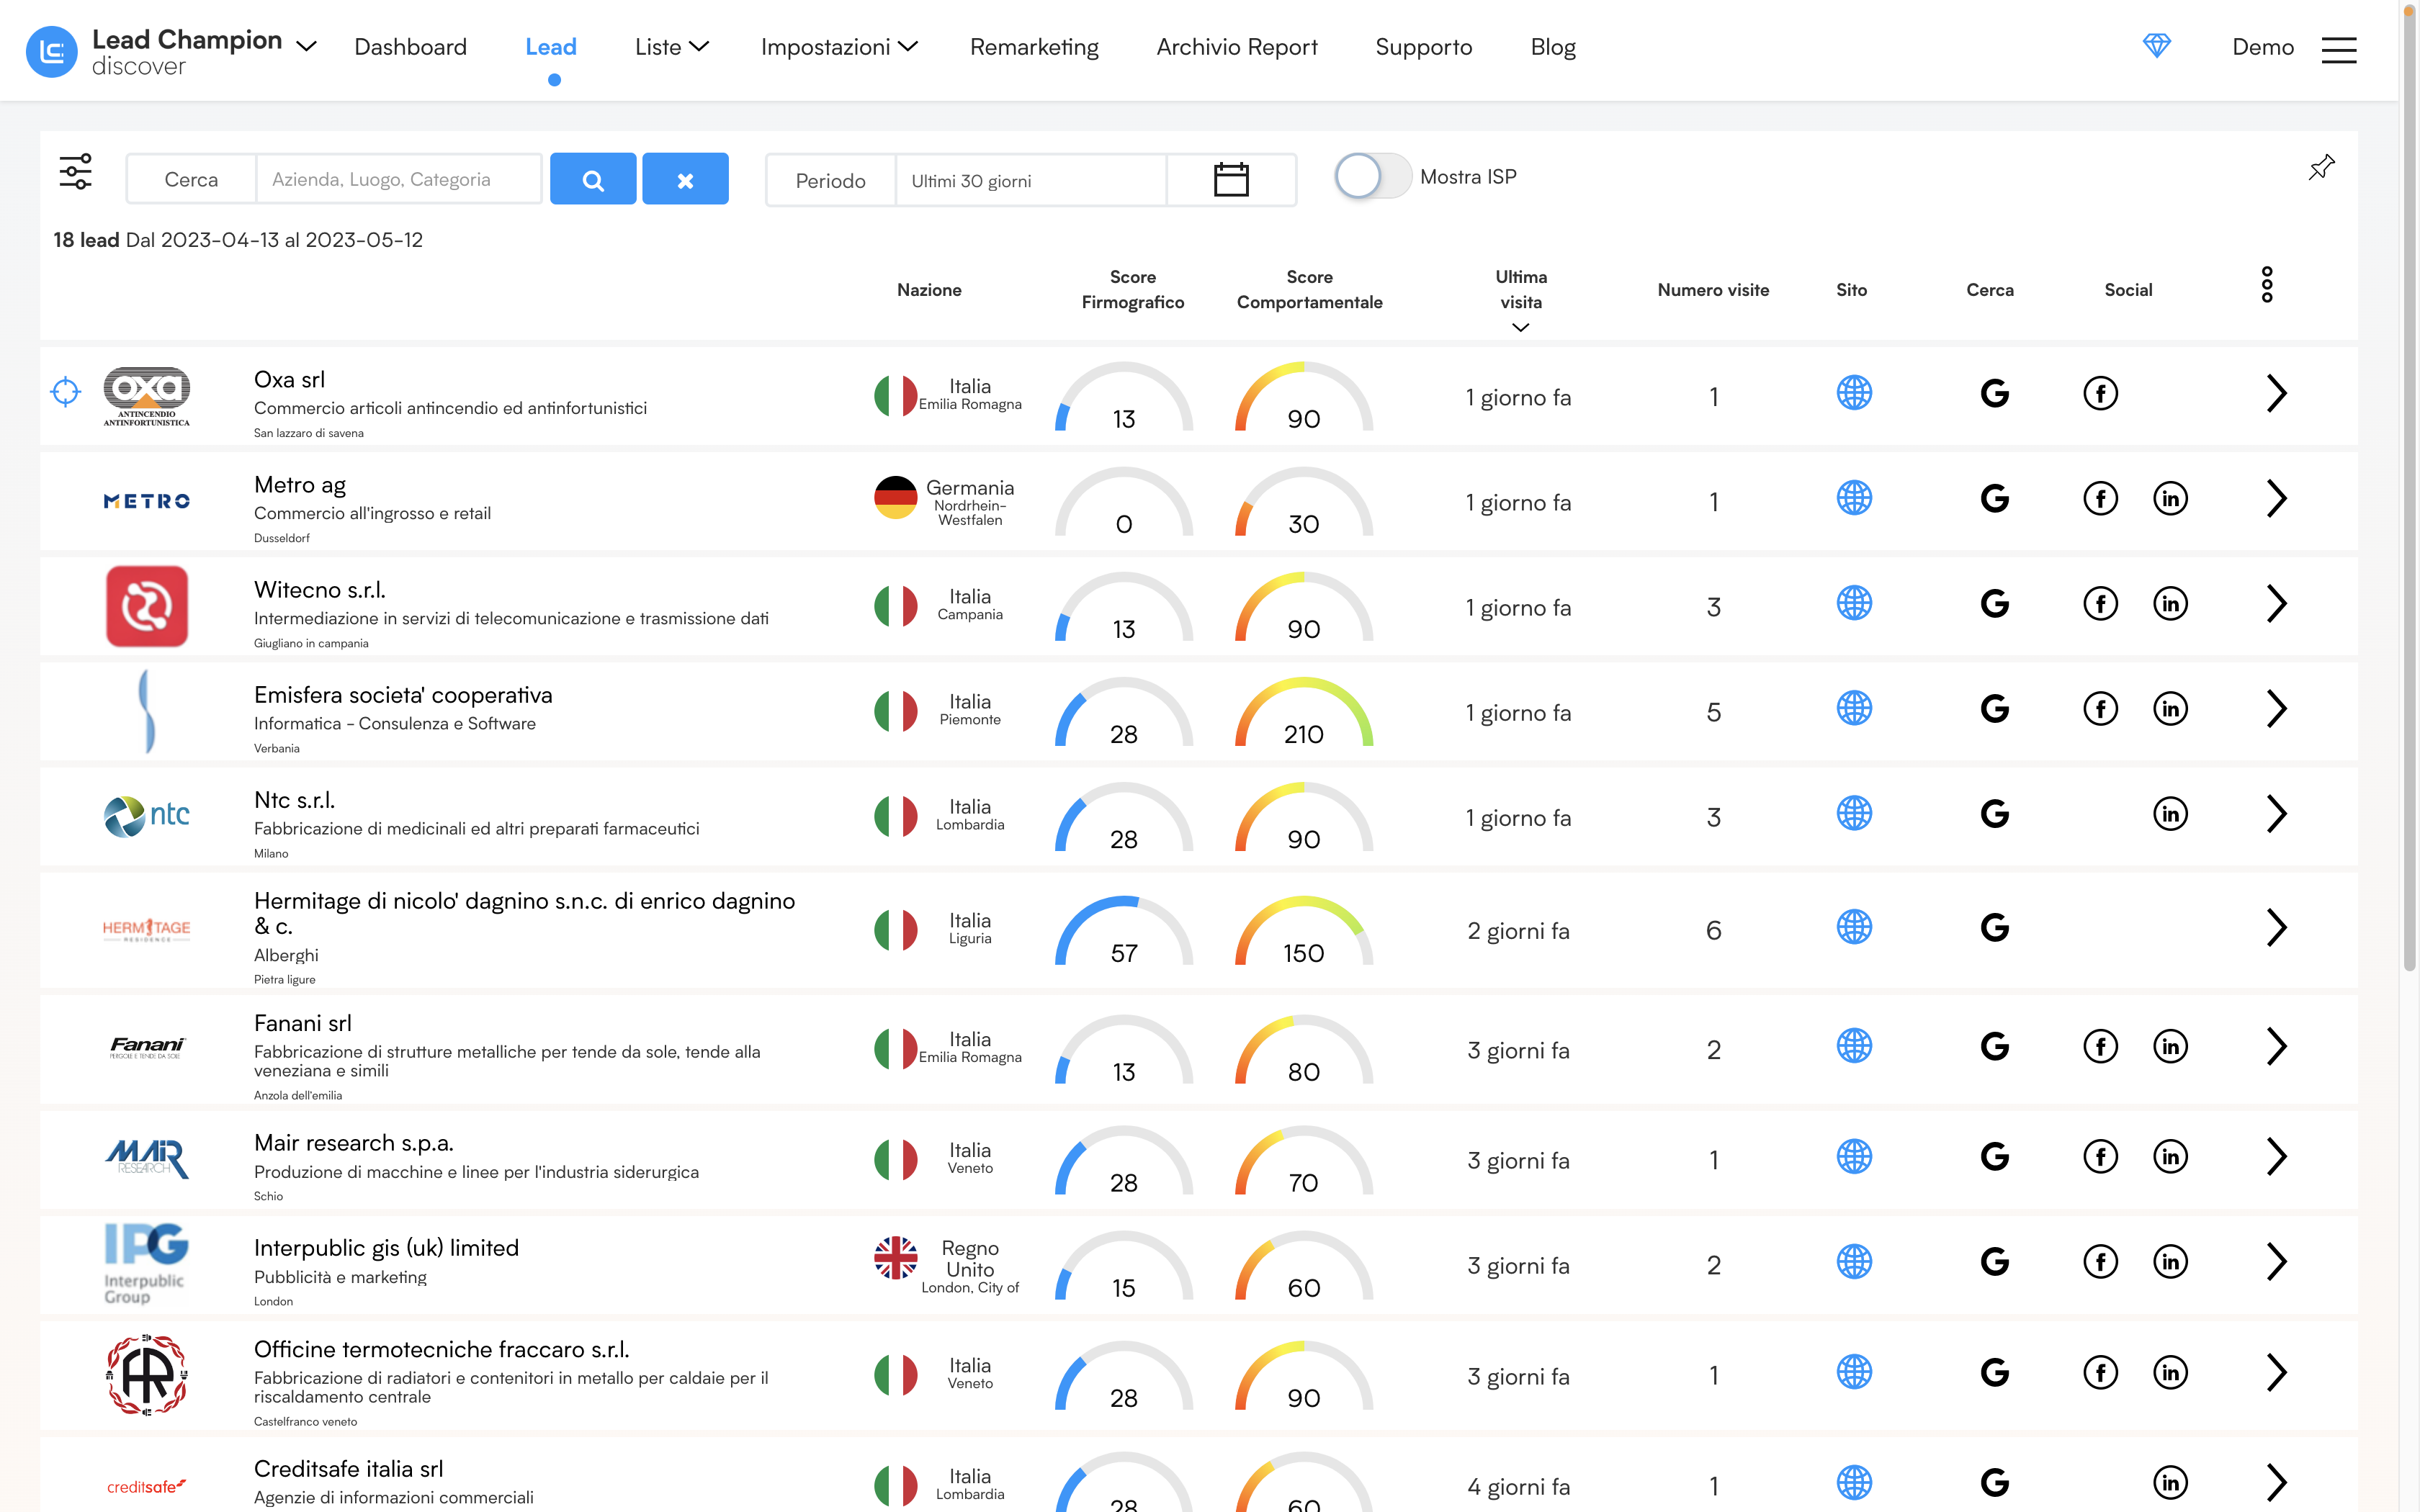
Task: Open the calendar date picker
Action: pos(1231,179)
